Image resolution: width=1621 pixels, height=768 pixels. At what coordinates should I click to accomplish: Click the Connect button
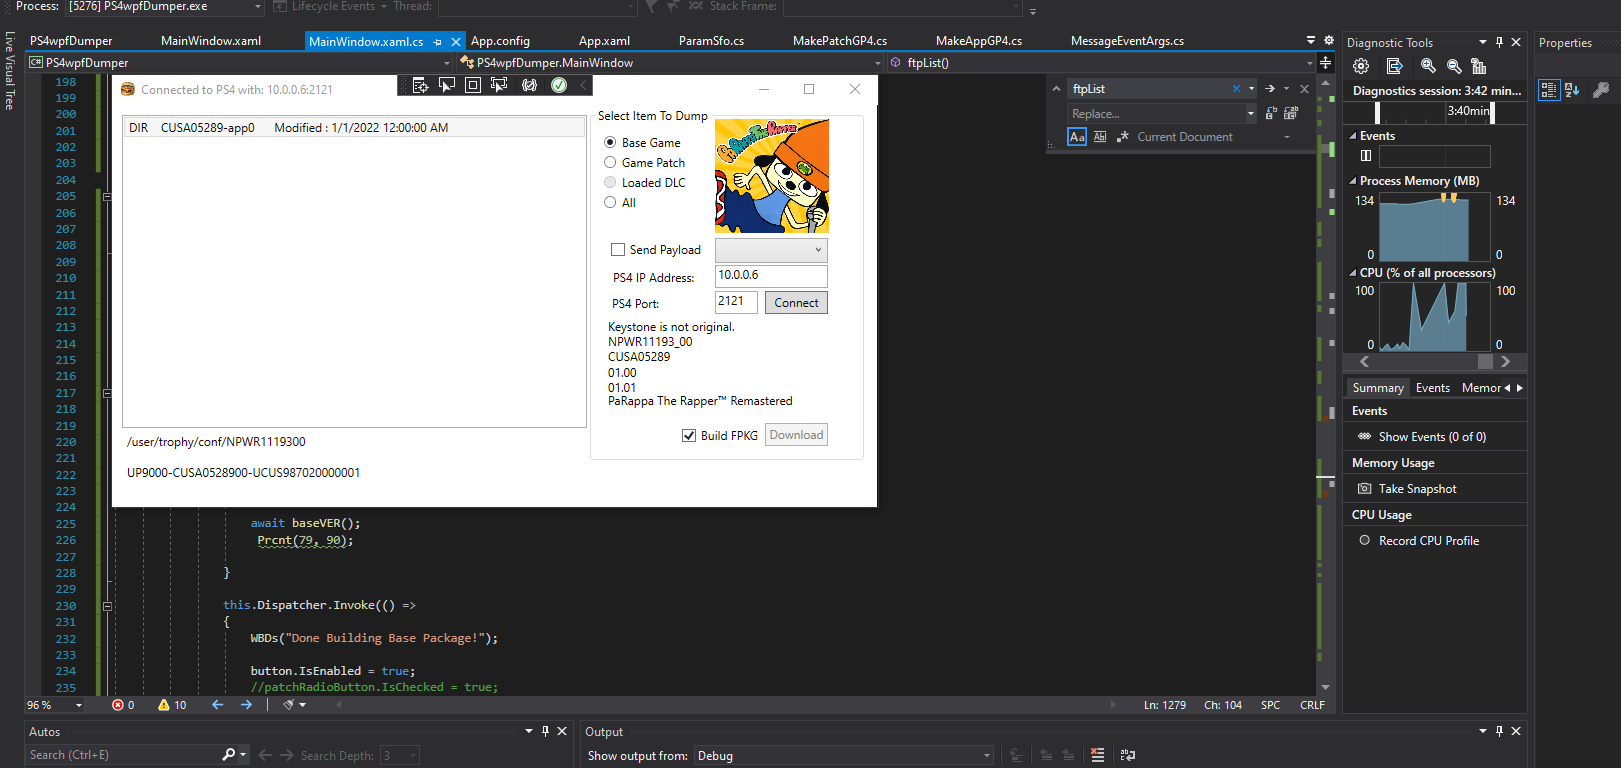pos(796,303)
